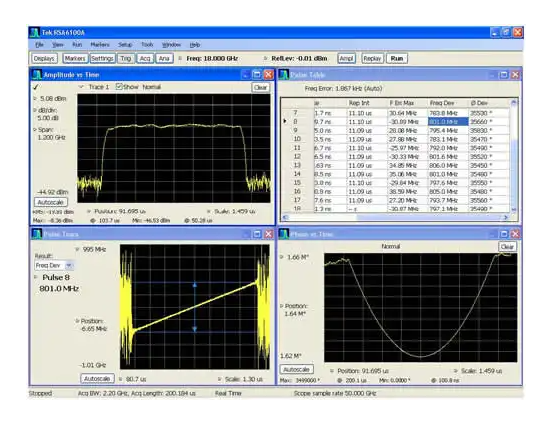The height and width of the screenshot is (425, 553).
Task: Open the Tools menu
Action: [147, 45]
